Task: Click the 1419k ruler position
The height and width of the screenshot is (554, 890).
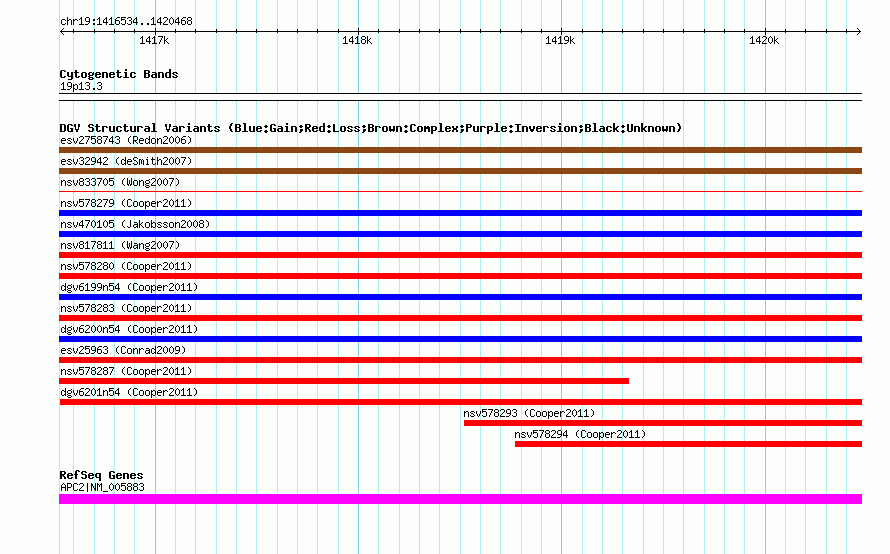Action: point(560,40)
